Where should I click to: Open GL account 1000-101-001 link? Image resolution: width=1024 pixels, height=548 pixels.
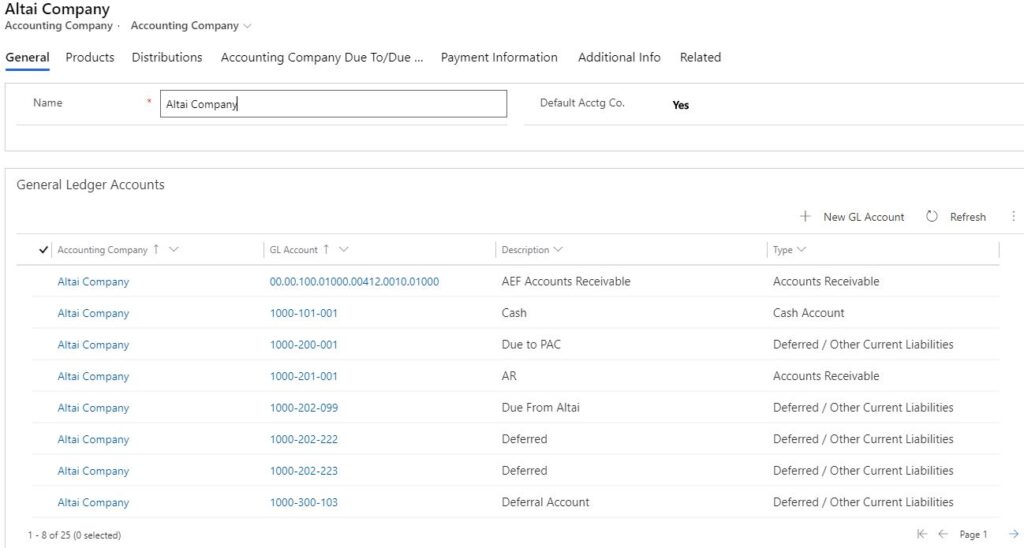(304, 313)
